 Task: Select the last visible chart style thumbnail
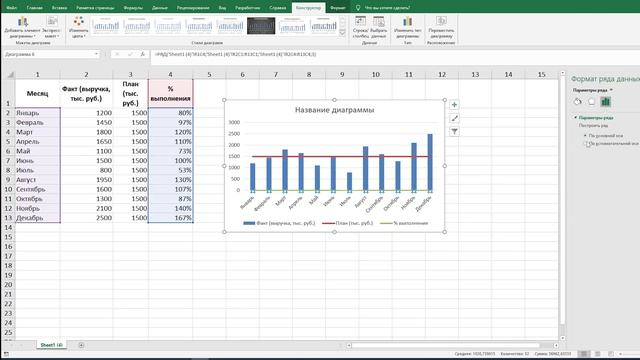click(324, 26)
